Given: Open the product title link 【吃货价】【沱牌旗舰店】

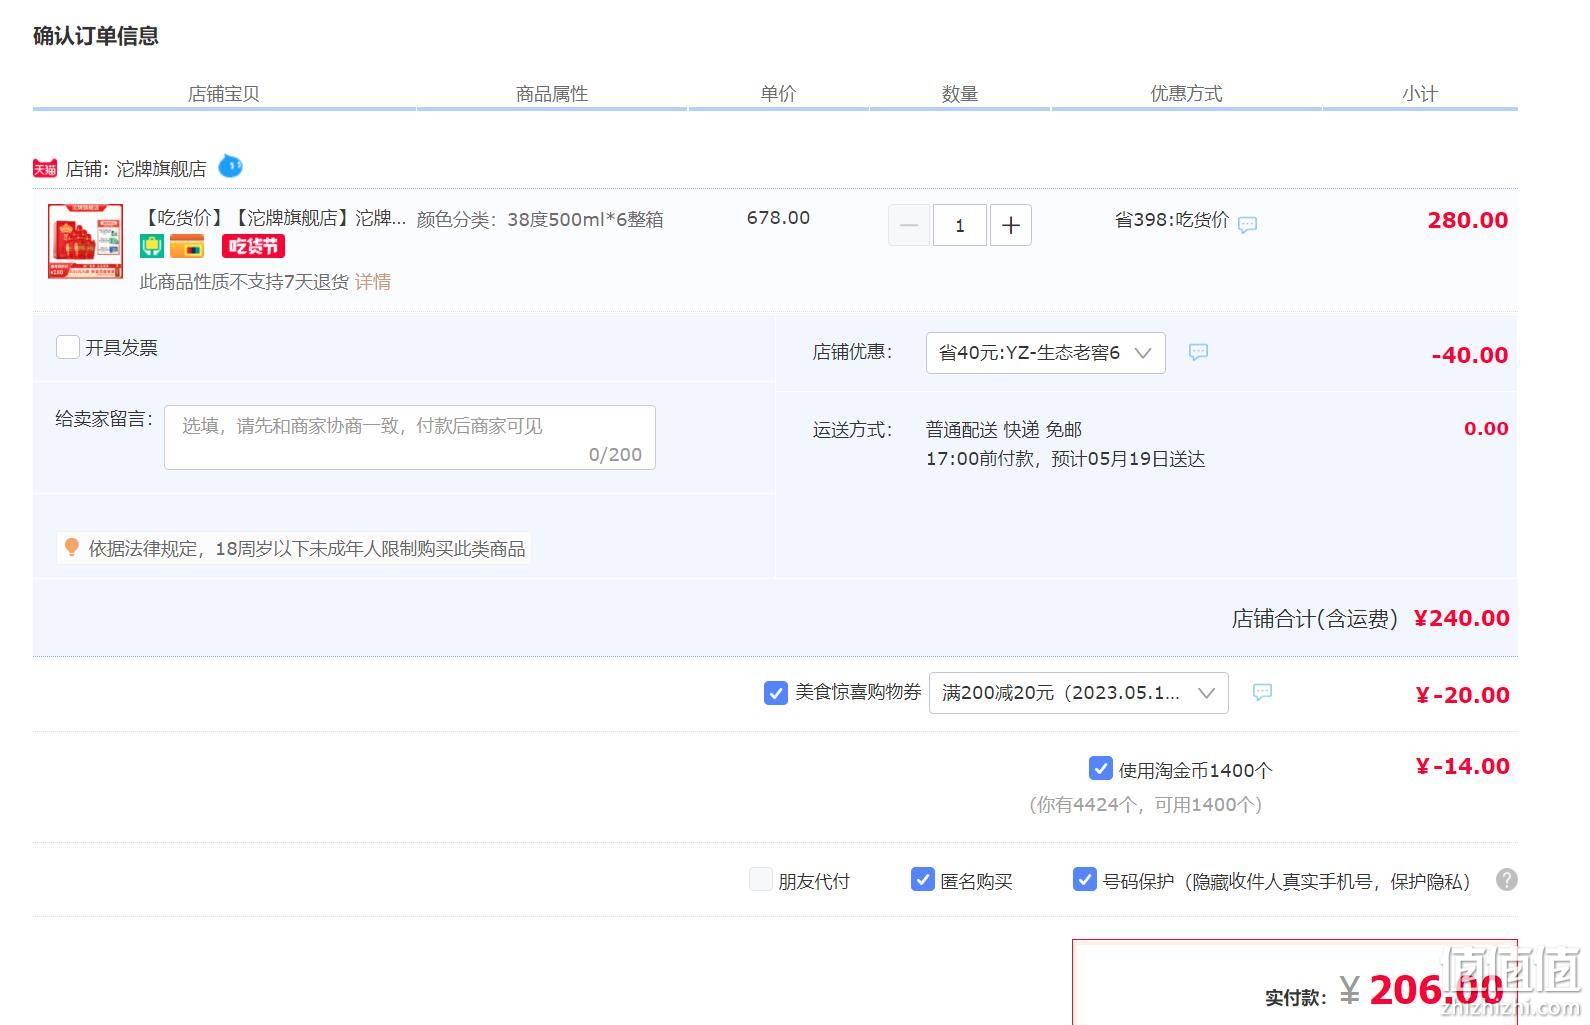Looking at the screenshot, I should coord(274,218).
